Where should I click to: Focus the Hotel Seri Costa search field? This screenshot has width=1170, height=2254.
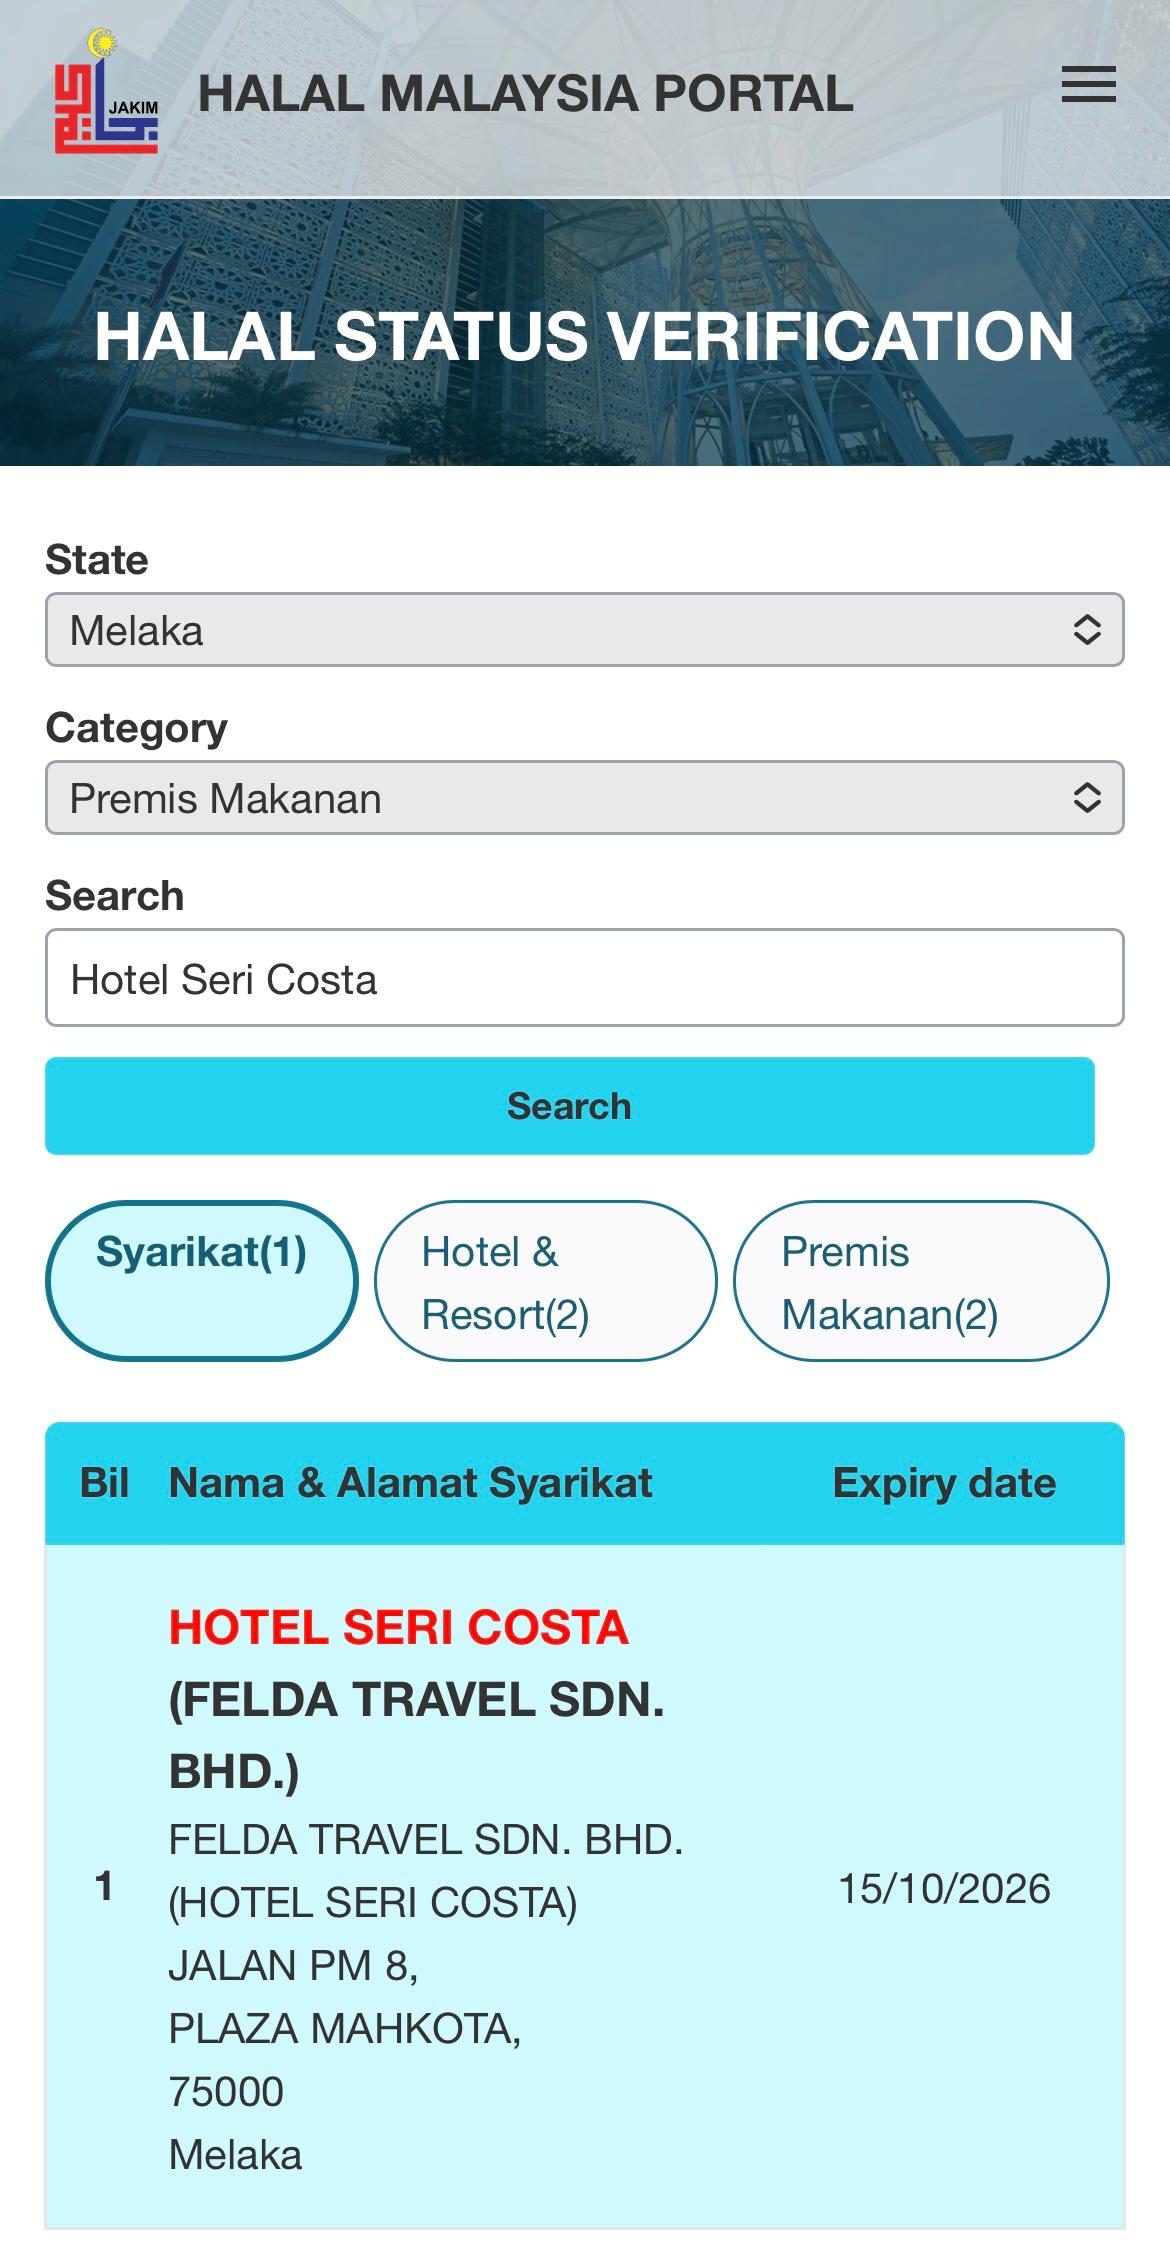click(x=584, y=978)
